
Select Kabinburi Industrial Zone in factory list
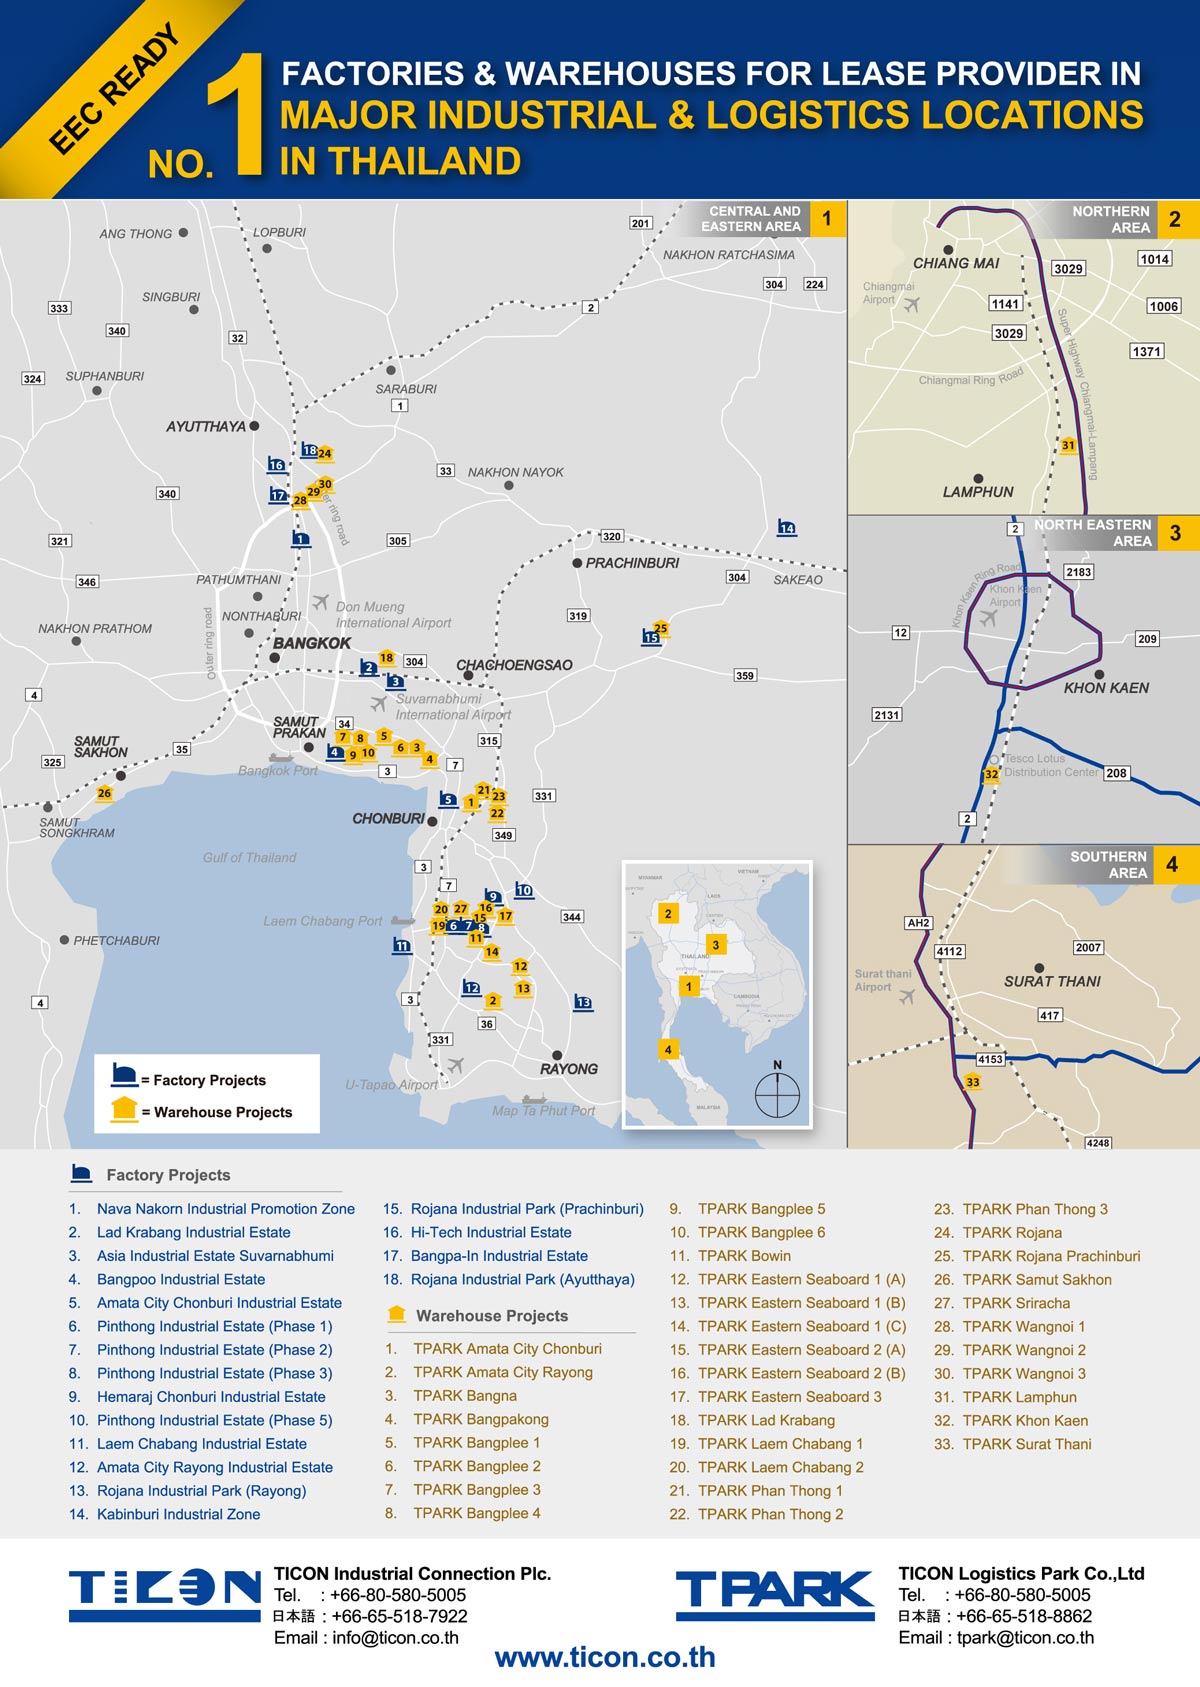click(178, 1514)
